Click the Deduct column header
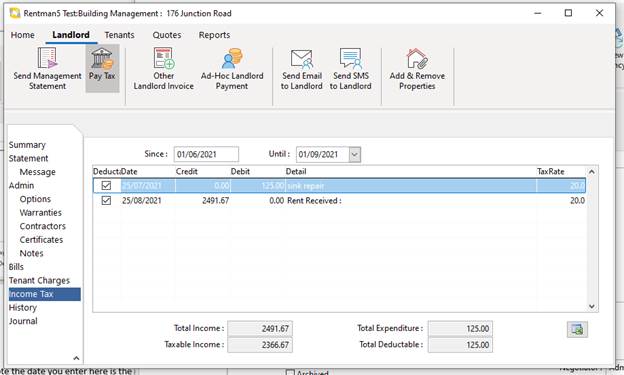 click(106, 172)
